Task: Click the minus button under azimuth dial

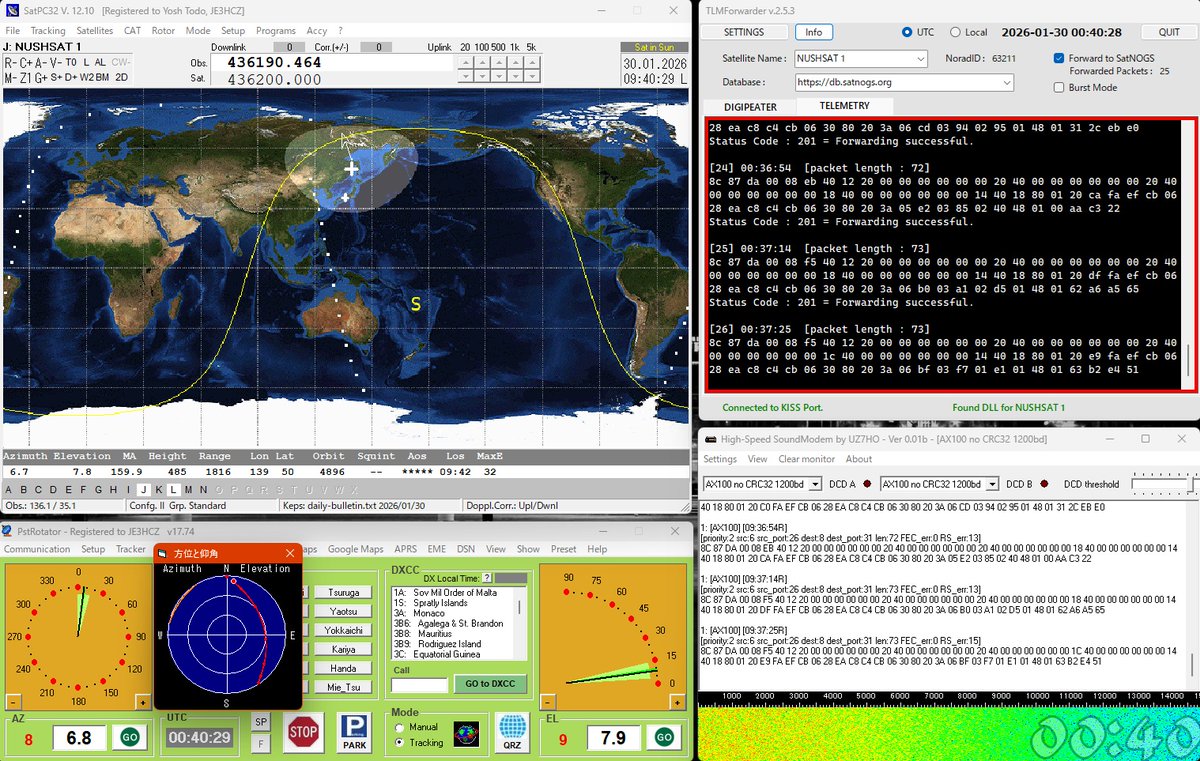Action: (13, 702)
